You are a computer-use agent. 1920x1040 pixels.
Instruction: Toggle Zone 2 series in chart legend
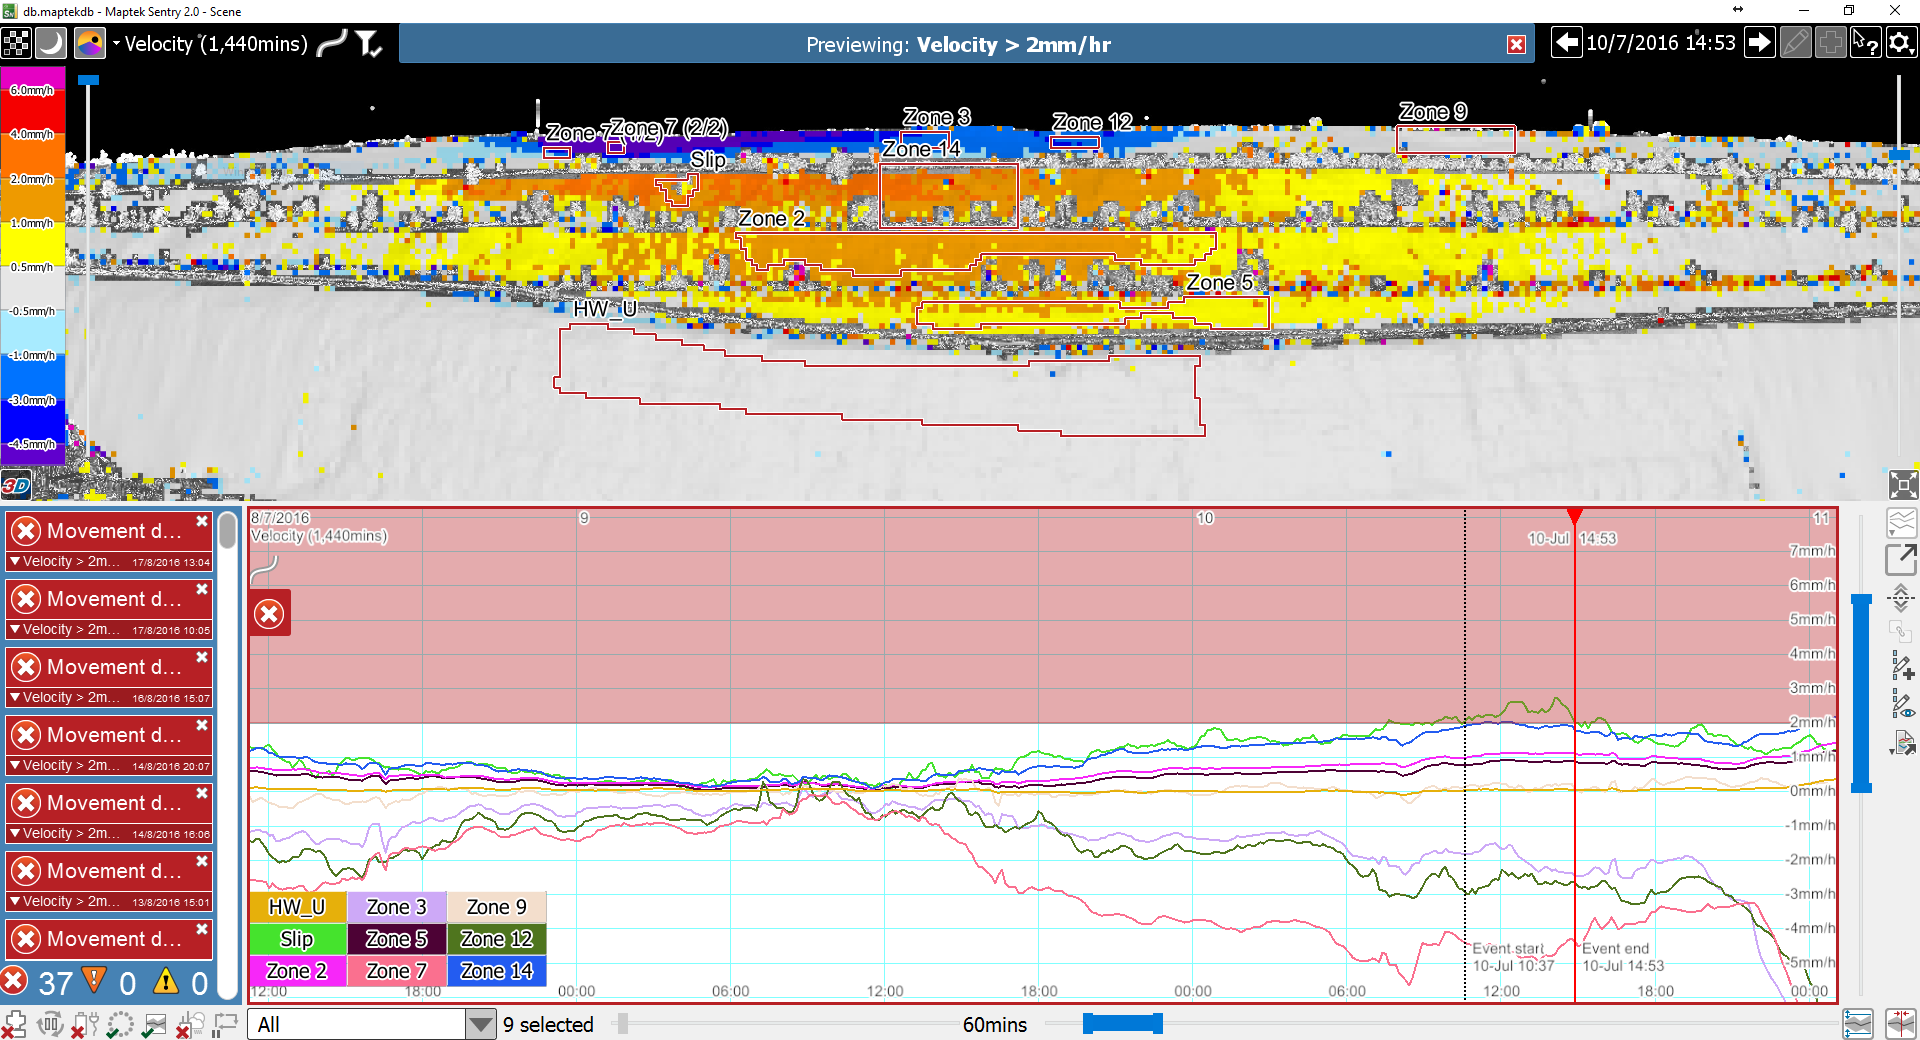coord(297,971)
